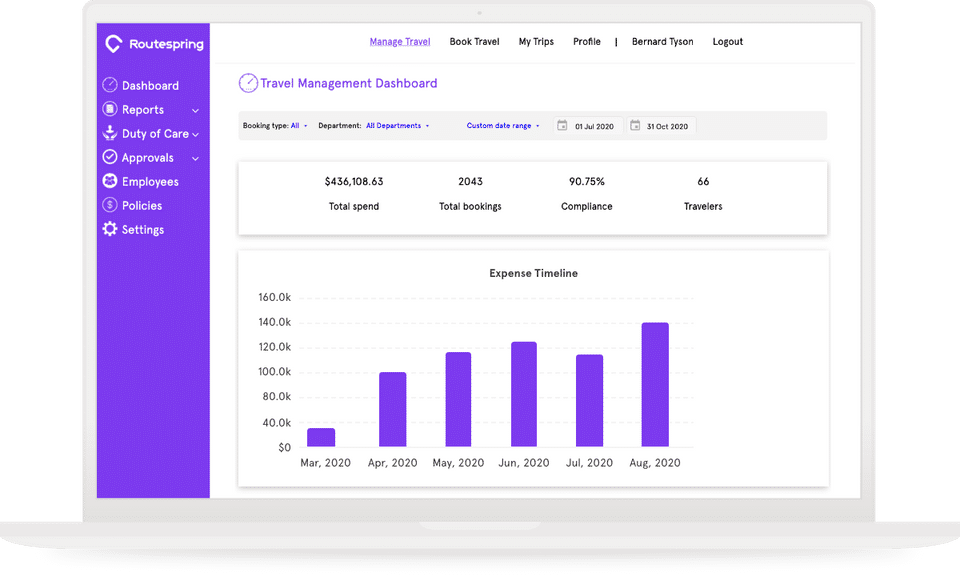The image size is (960, 581).
Task: Open the Booking type All dropdown
Action: click(299, 126)
